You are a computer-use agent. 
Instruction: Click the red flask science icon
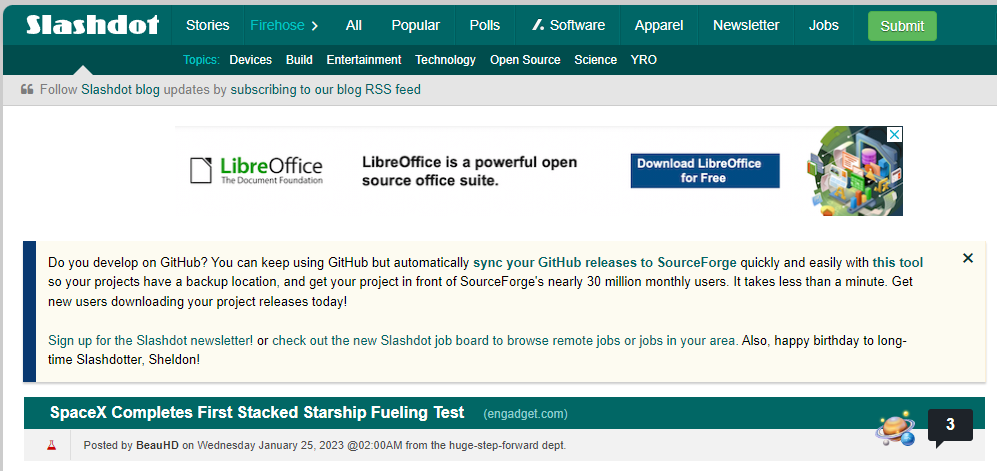52,445
